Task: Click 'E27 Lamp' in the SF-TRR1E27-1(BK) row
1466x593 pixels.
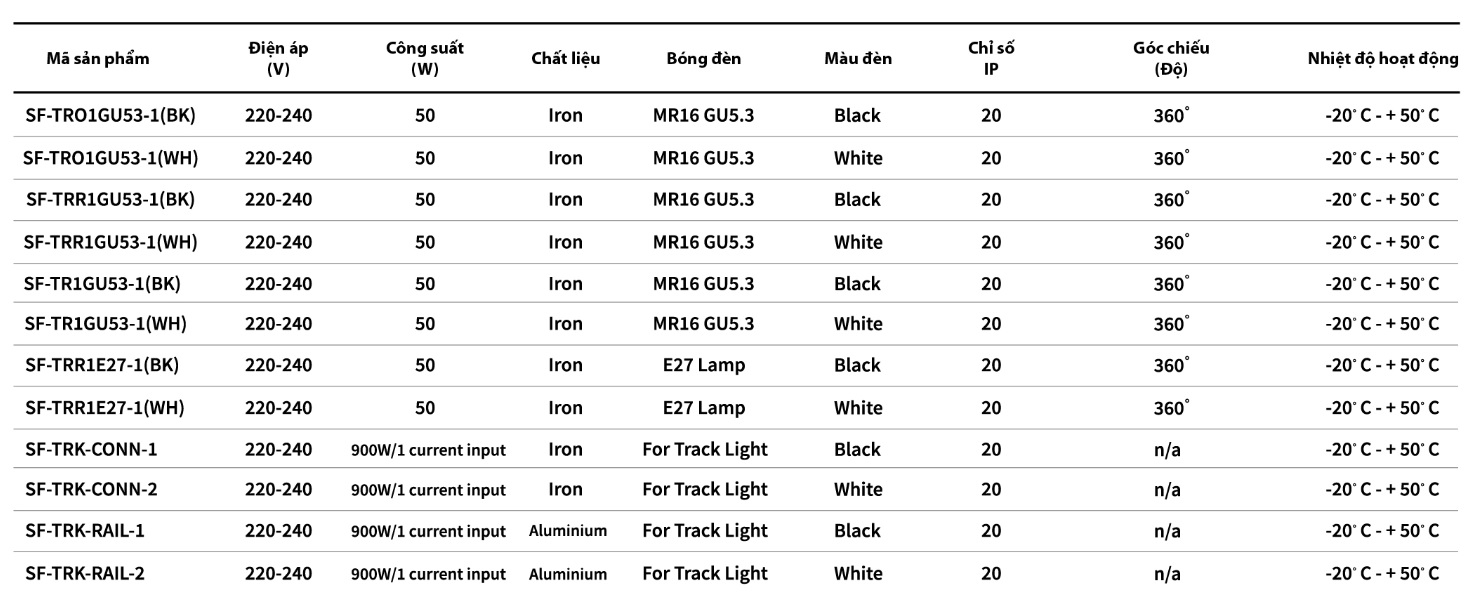Action: (x=704, y=365)
